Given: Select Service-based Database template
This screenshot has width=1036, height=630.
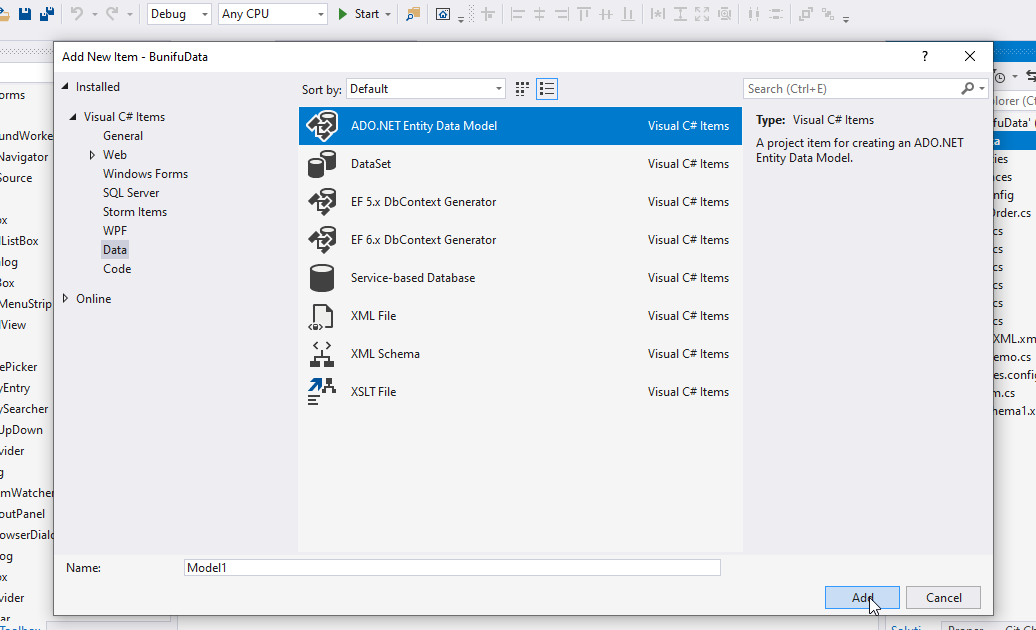Looking at the screenshot, I should point(520,277).
